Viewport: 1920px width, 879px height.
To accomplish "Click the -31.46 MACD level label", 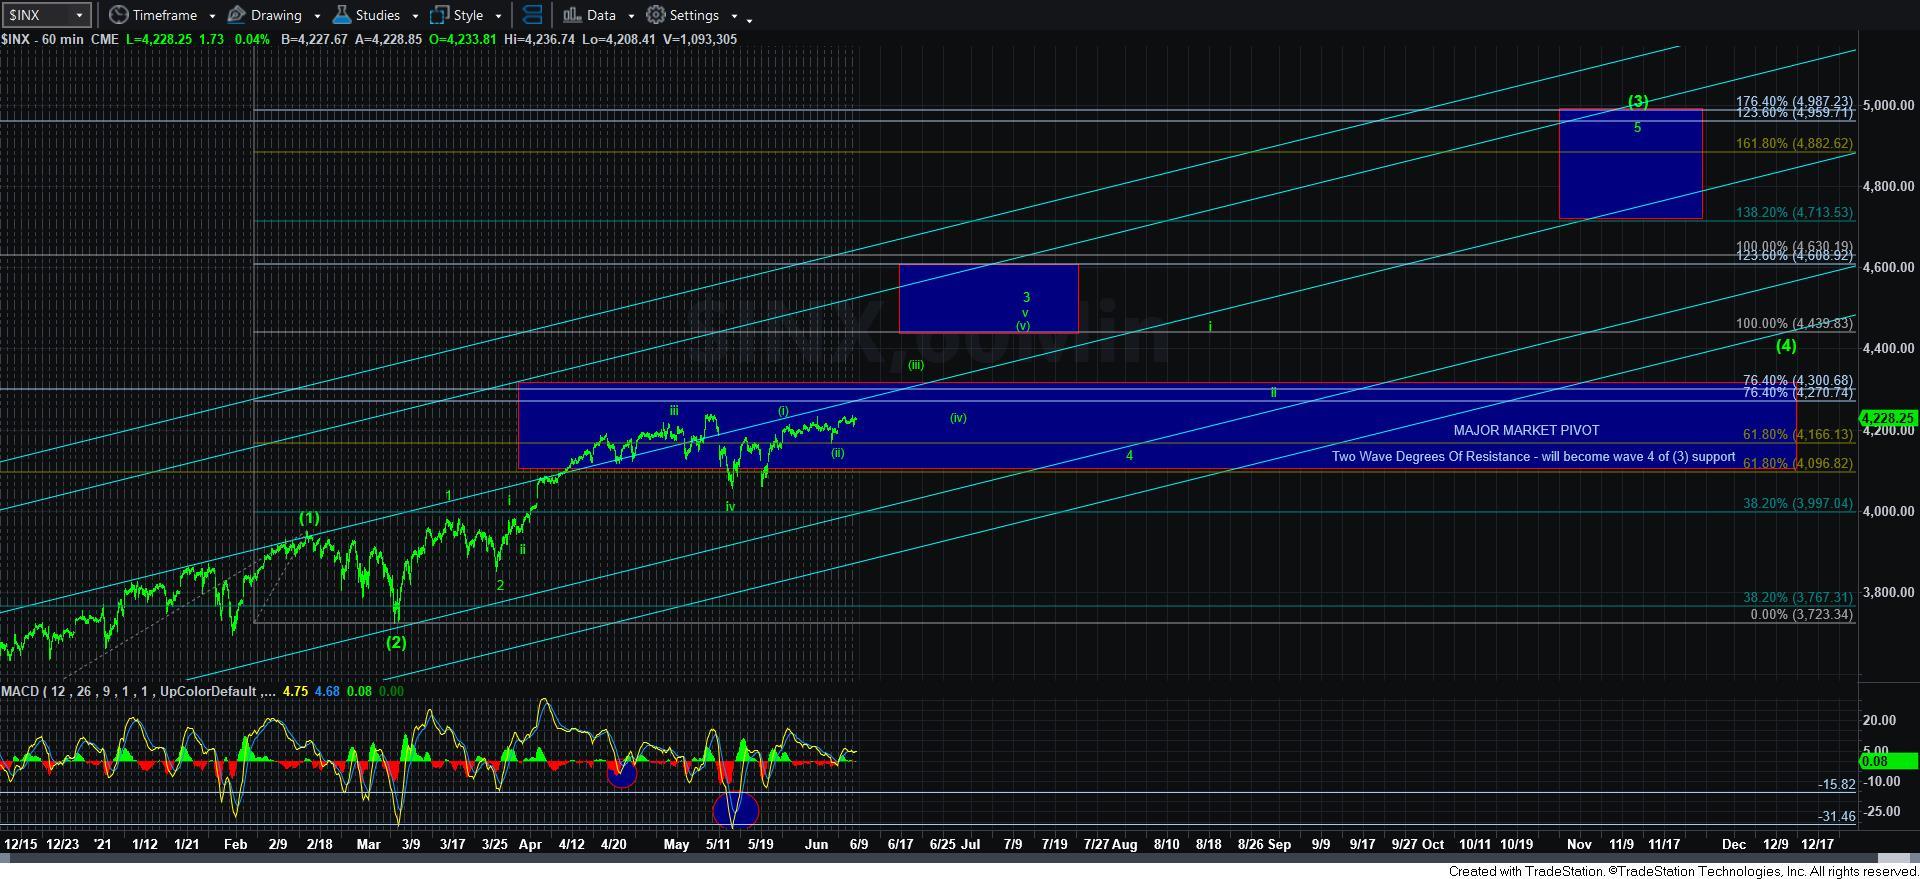I will [1836, 816].
